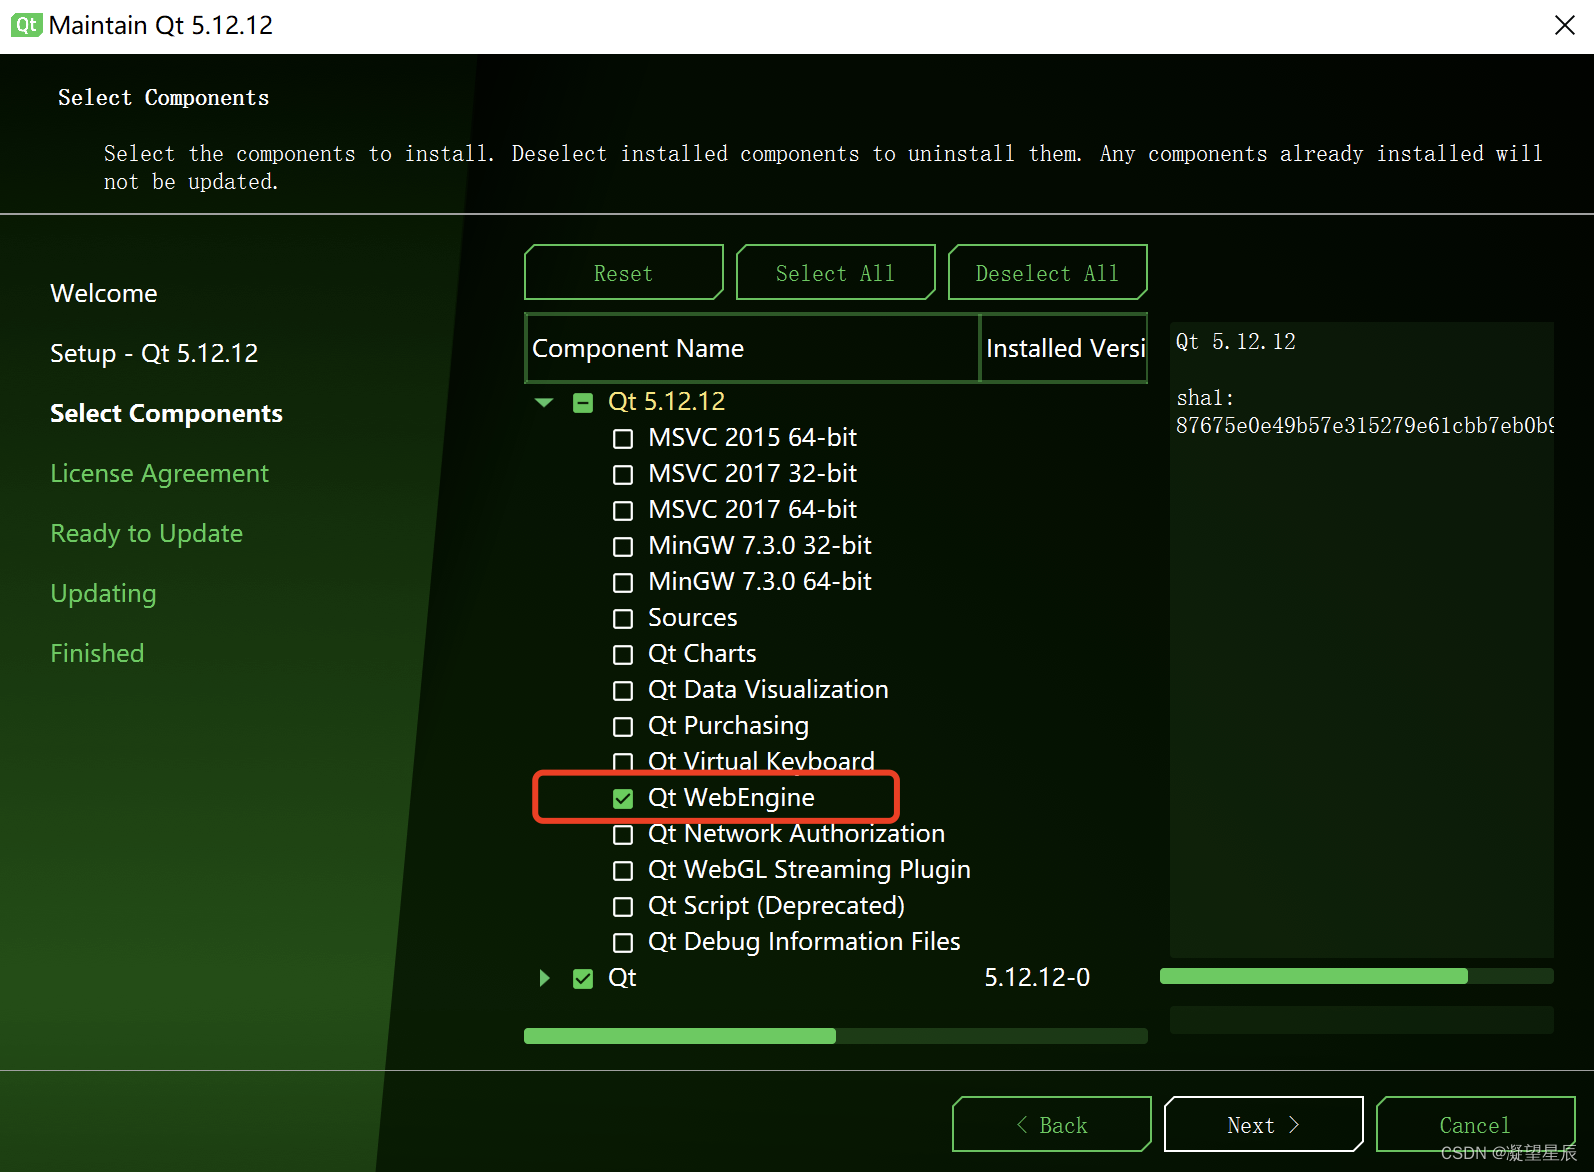Check the MSVC 2017 32-bit checkbox

[x=623, y=474]
